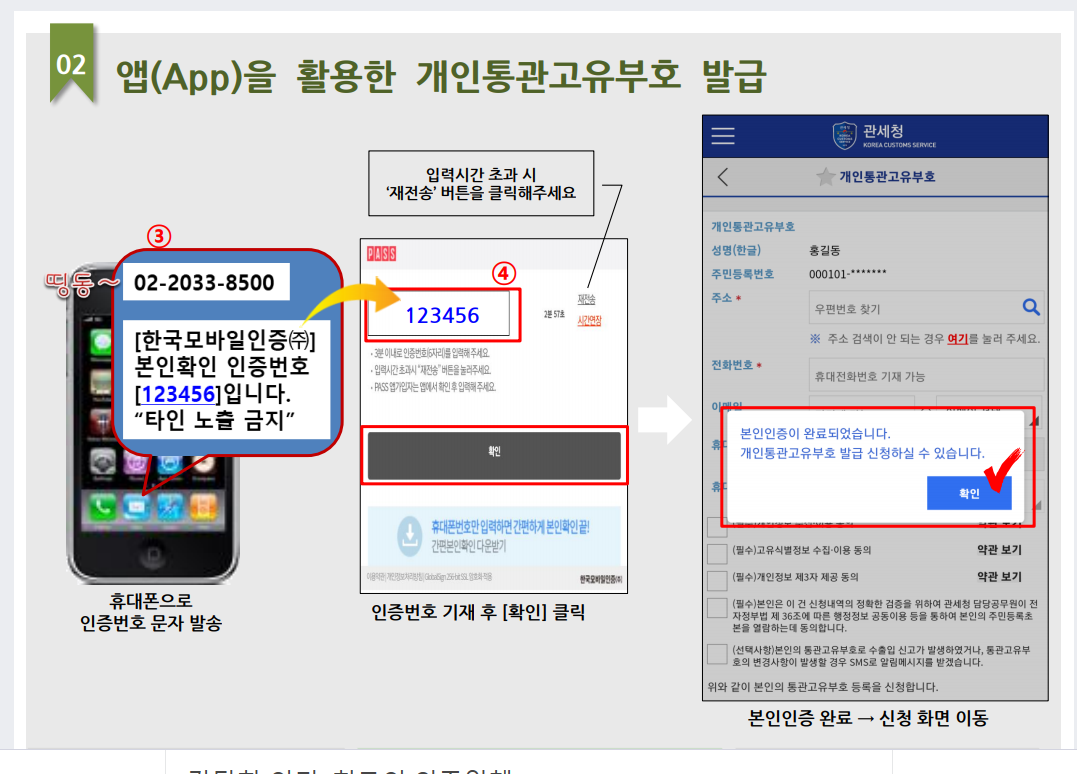Click the star favorite icon beside 개인통관고유부호 title
Viewport: 1077px width, 774px height.
tap(825, 175)
